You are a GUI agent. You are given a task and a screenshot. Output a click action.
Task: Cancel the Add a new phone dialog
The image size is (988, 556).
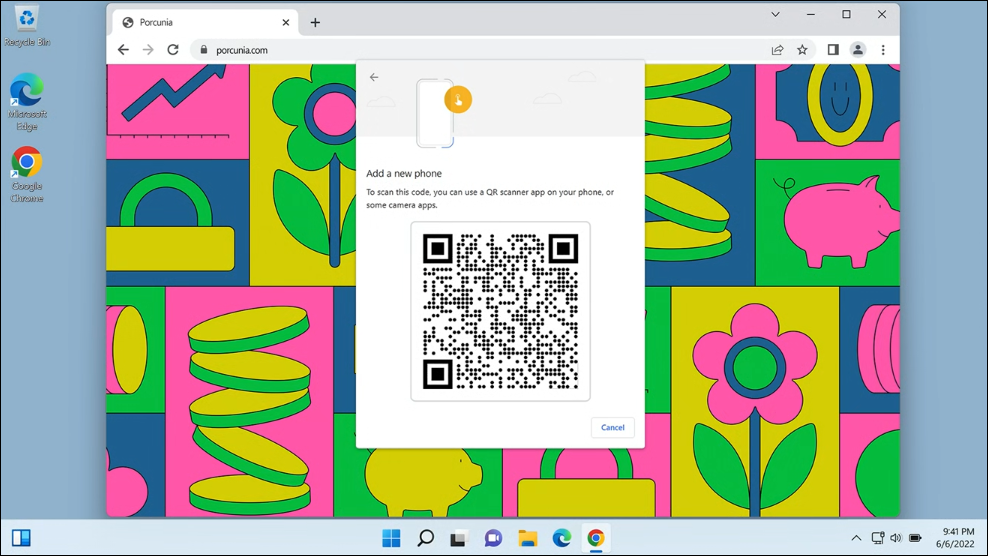pos(612,427)
